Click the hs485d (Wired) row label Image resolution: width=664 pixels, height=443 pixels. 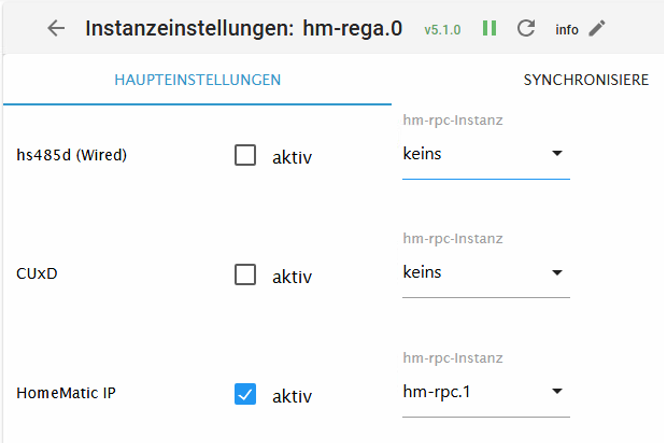point(72,155)
